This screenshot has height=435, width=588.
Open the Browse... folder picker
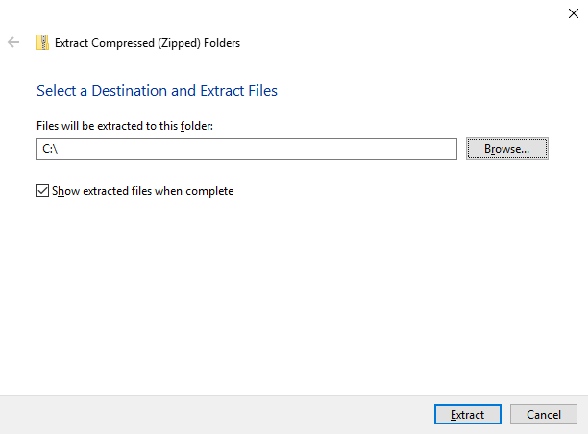(x=507, y=148)
